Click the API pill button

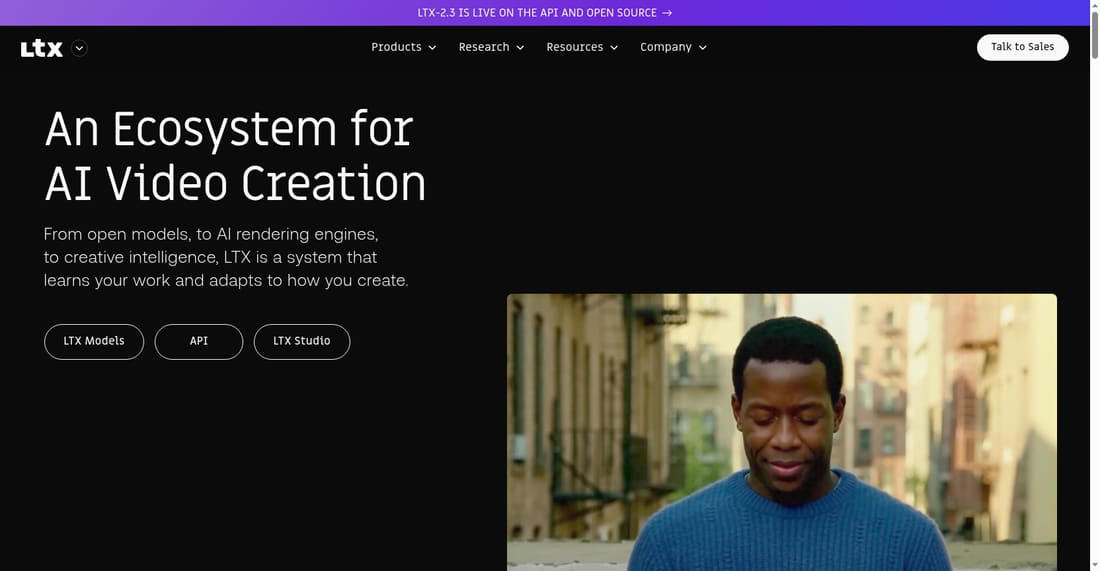coord(199,342)
